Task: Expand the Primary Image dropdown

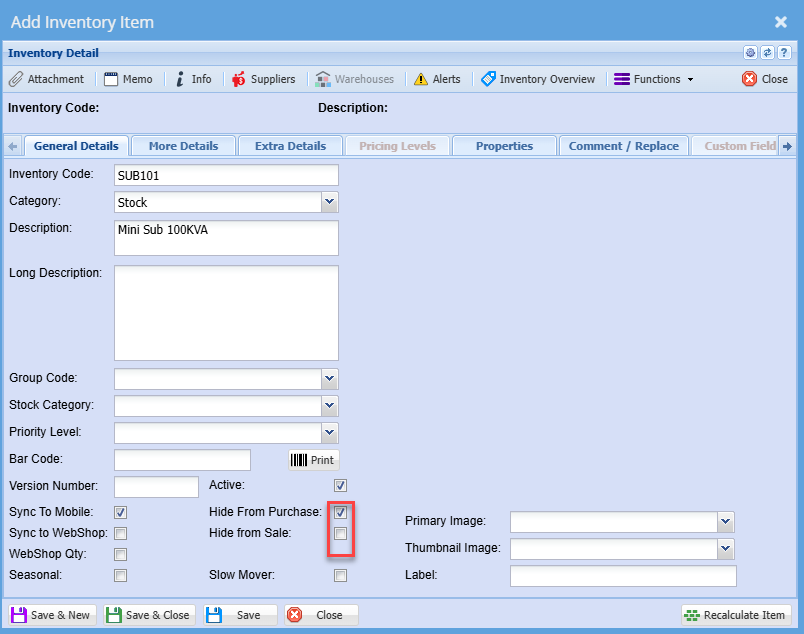Action: click(x=726, y=522)
